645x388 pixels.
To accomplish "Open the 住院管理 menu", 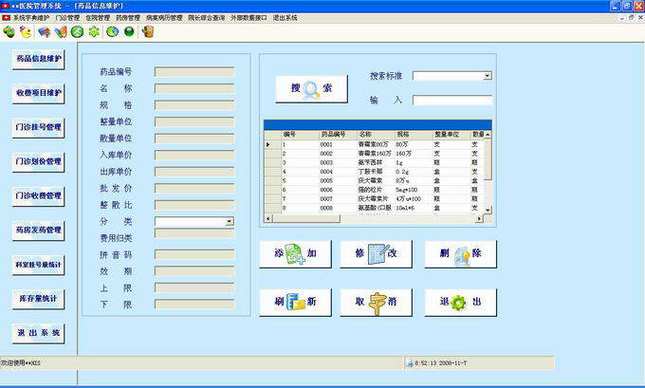I will (98, 18).
